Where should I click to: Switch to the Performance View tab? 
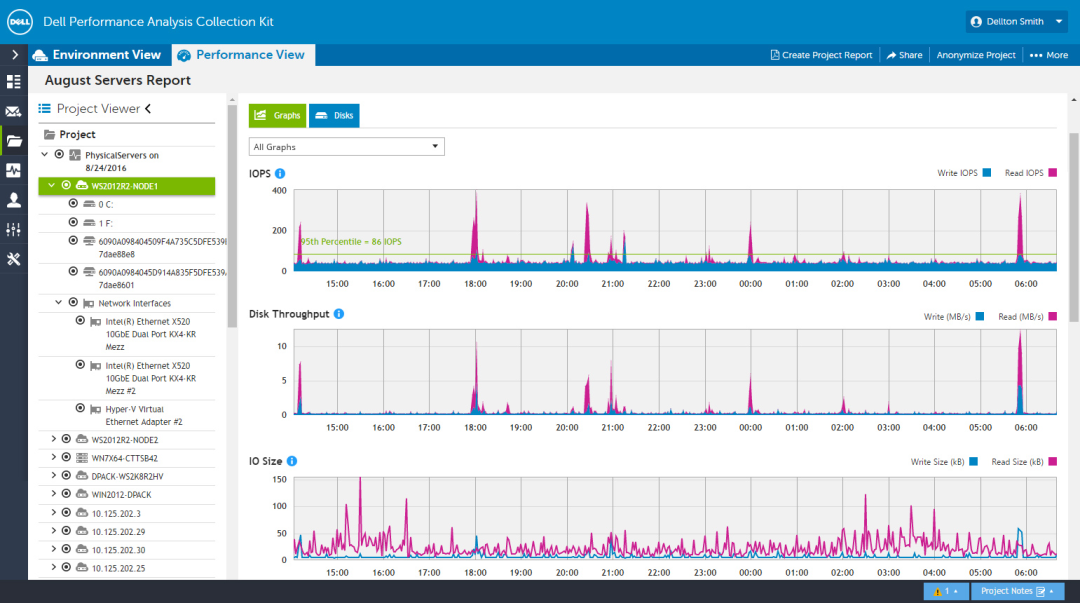click(242, 55)
